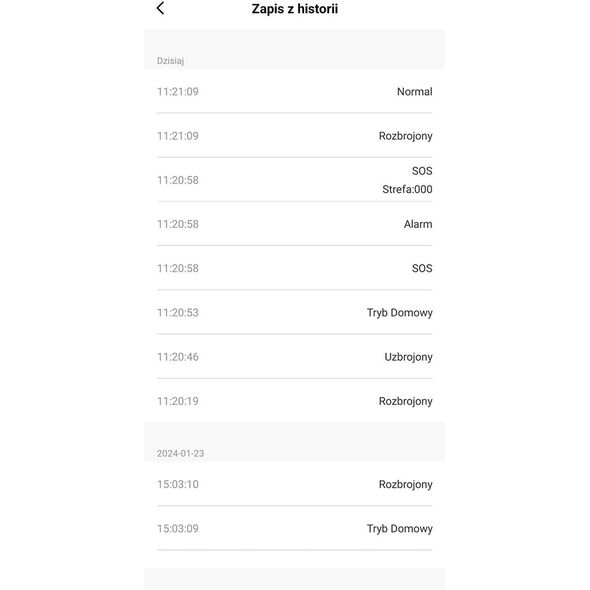
Task: Select the 15:03:09 Tryb Domowy entry
Action: (x=294, y=529)
